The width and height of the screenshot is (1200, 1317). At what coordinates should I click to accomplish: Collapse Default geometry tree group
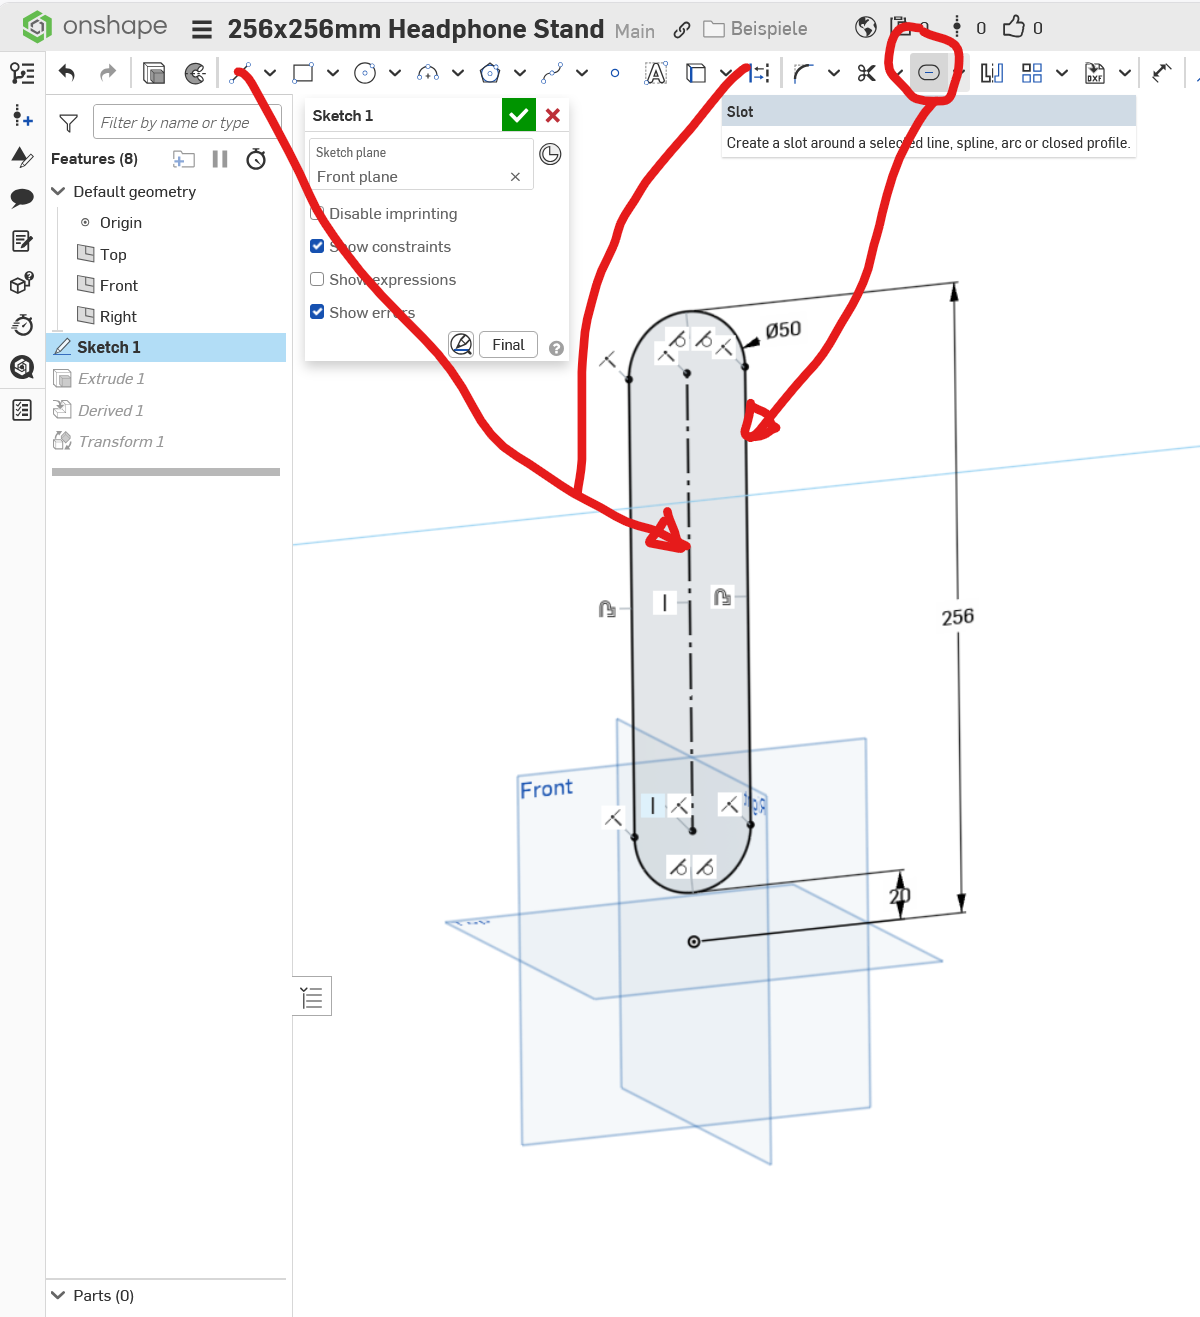pos(58,191)
